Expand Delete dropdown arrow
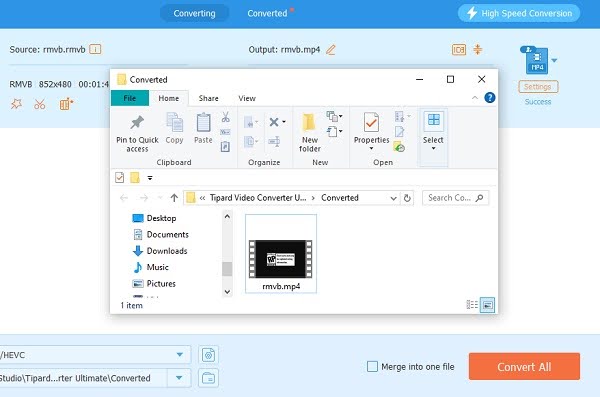Viewport: 600px width, 397px height. click(x=284, y=122)
